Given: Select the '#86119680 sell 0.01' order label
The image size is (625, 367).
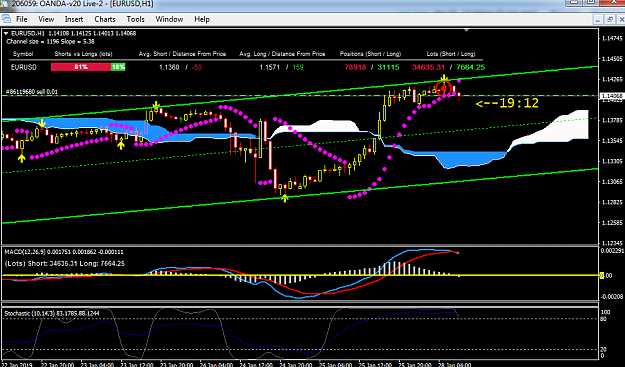Looking at the screenshot, I should pos(32,92).
